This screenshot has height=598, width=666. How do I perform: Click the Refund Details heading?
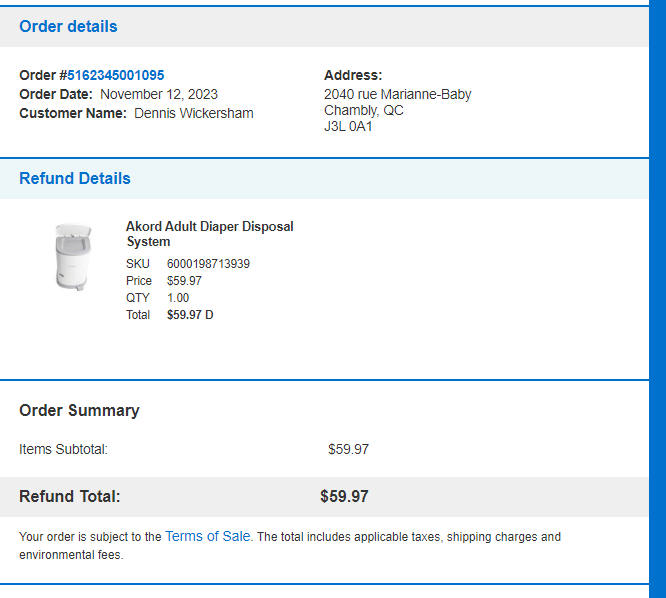(75, 178)
